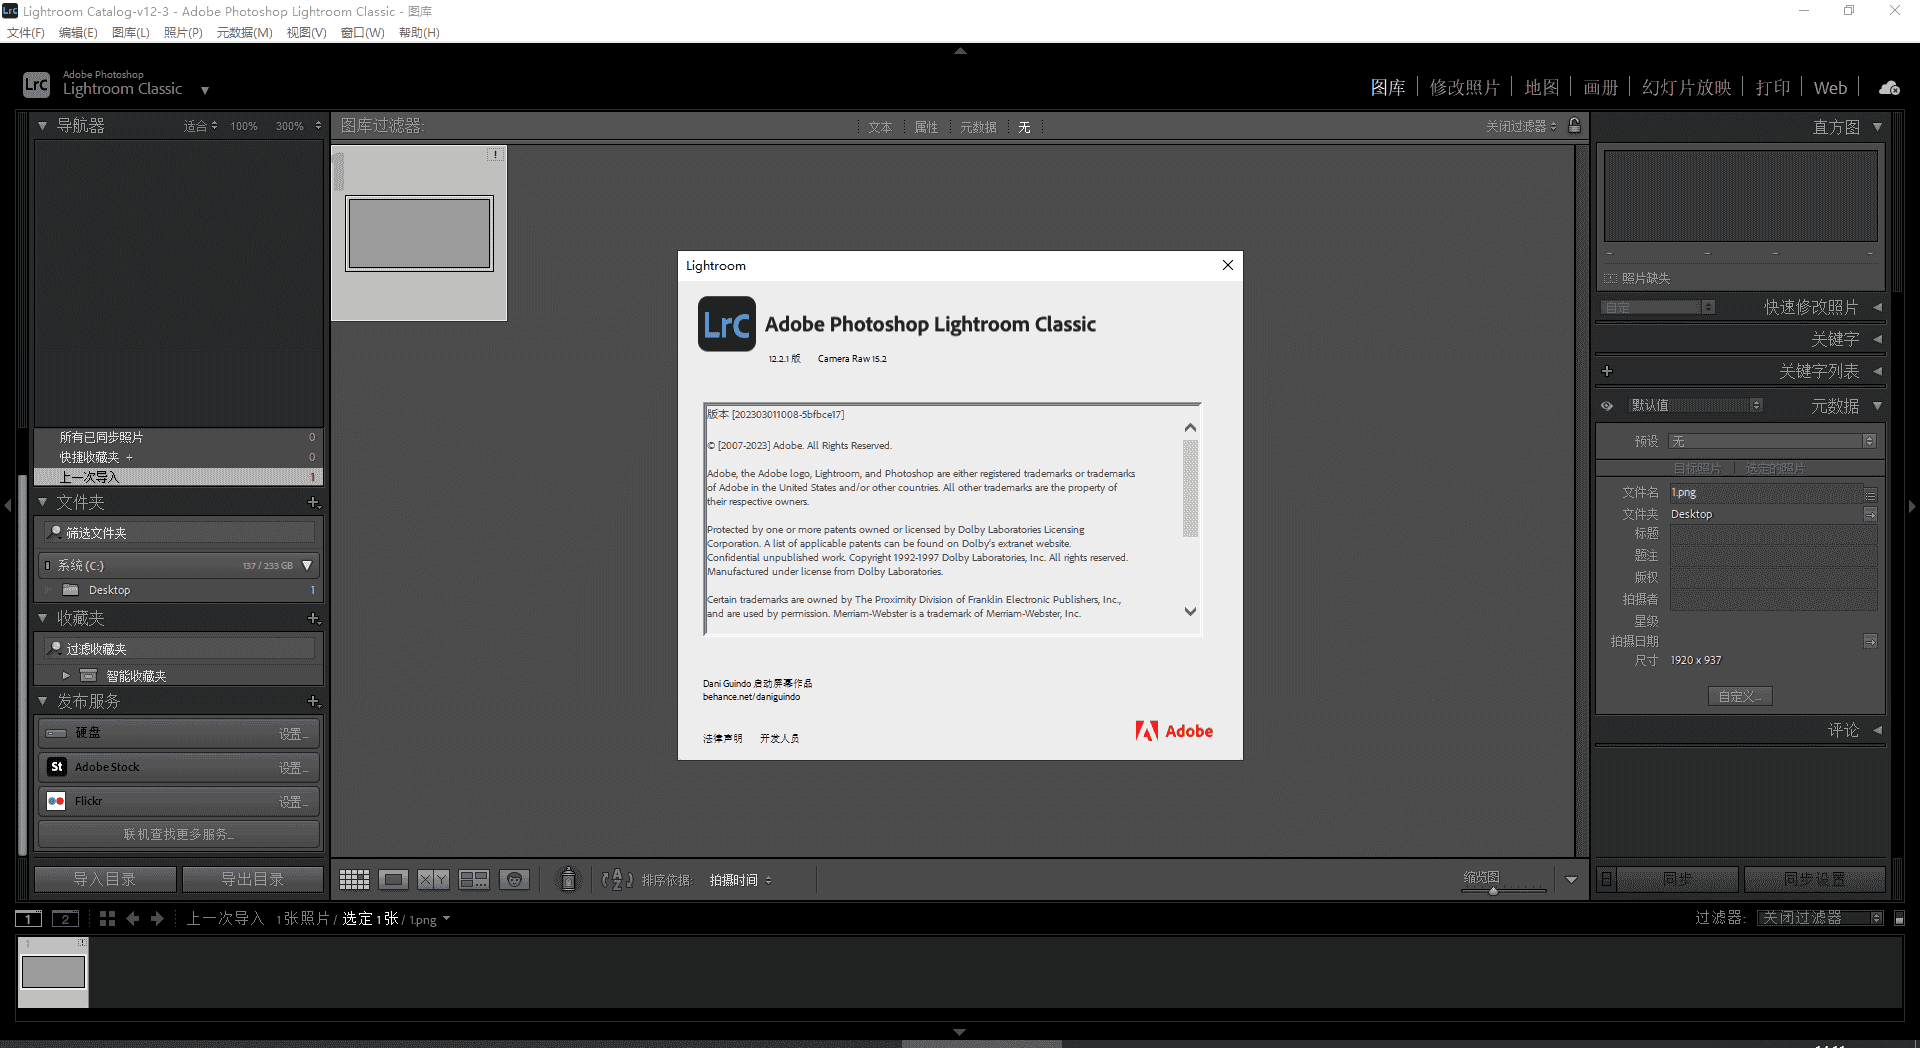This screenshot has height=1048, width=1920.
Task: Toggle the filter lock in the Library Filter bar
Action: tap(1573, 126)
